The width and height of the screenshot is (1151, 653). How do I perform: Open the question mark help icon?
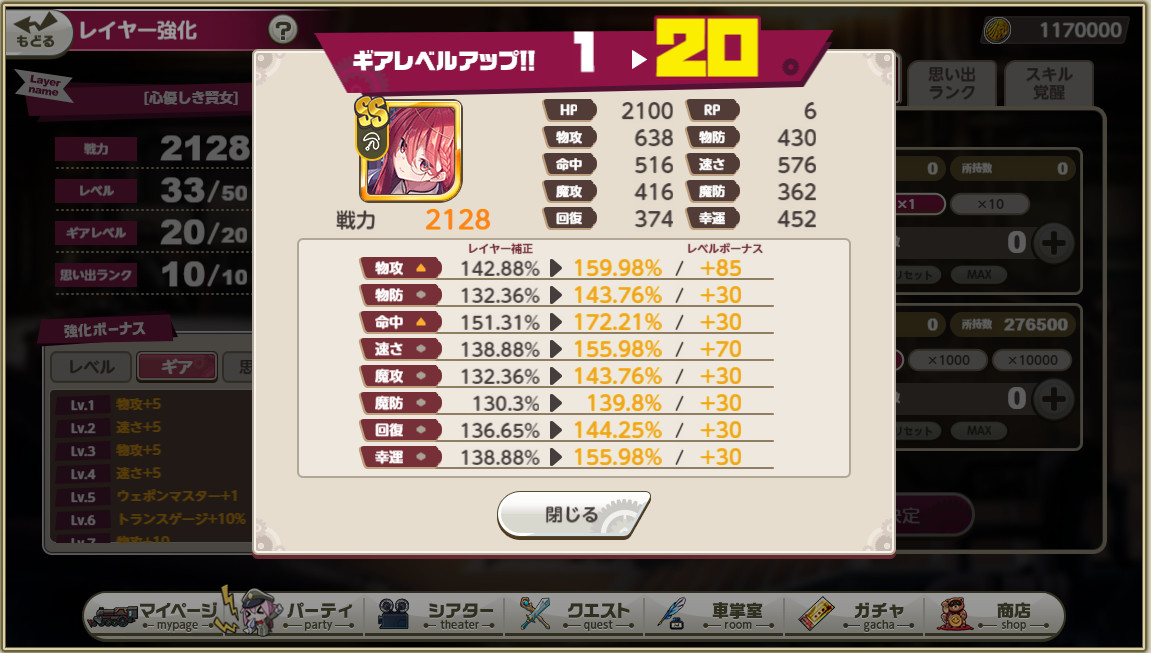click(283, 30)
